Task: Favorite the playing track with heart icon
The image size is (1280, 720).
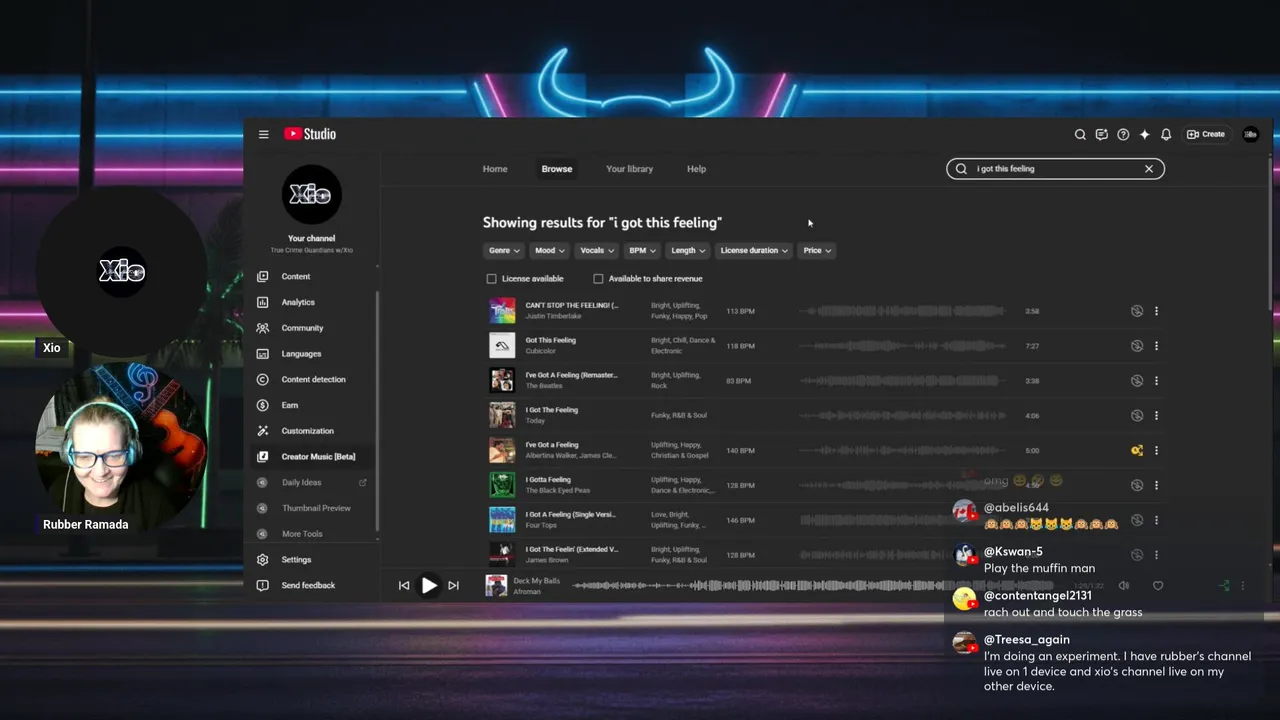Action: pos(1158,586)
